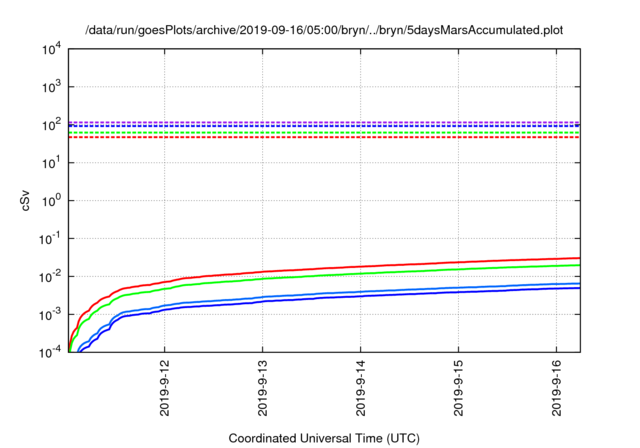Click the dashed red limit line

click(x=324, y=137)
